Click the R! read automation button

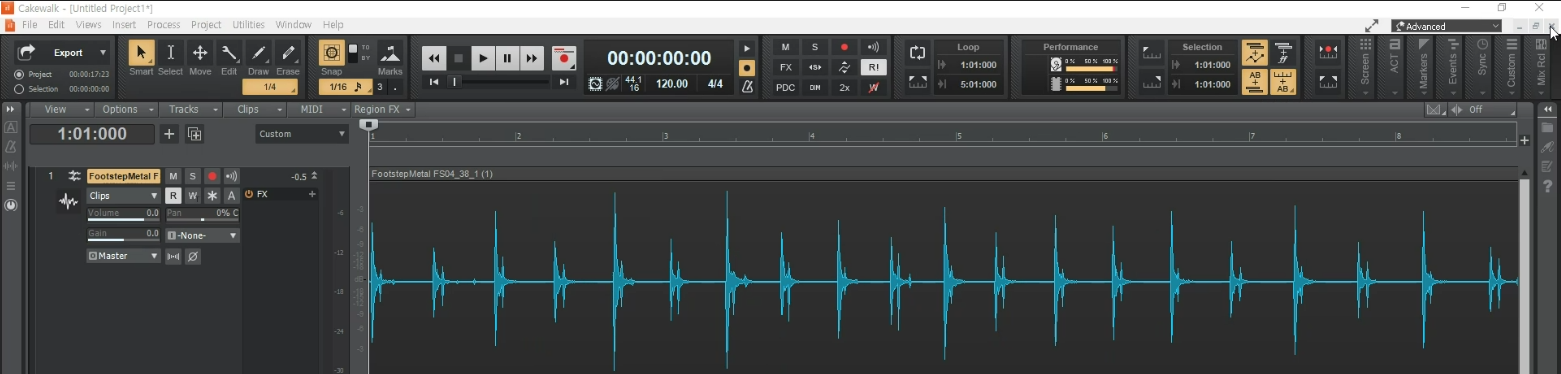click(873, 67)
